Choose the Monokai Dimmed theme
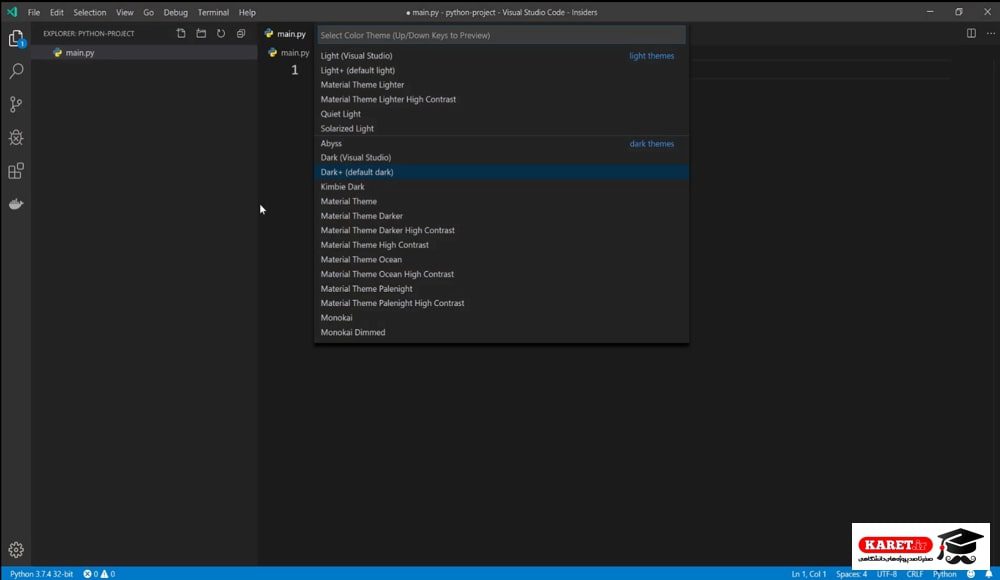 [501, 332]
